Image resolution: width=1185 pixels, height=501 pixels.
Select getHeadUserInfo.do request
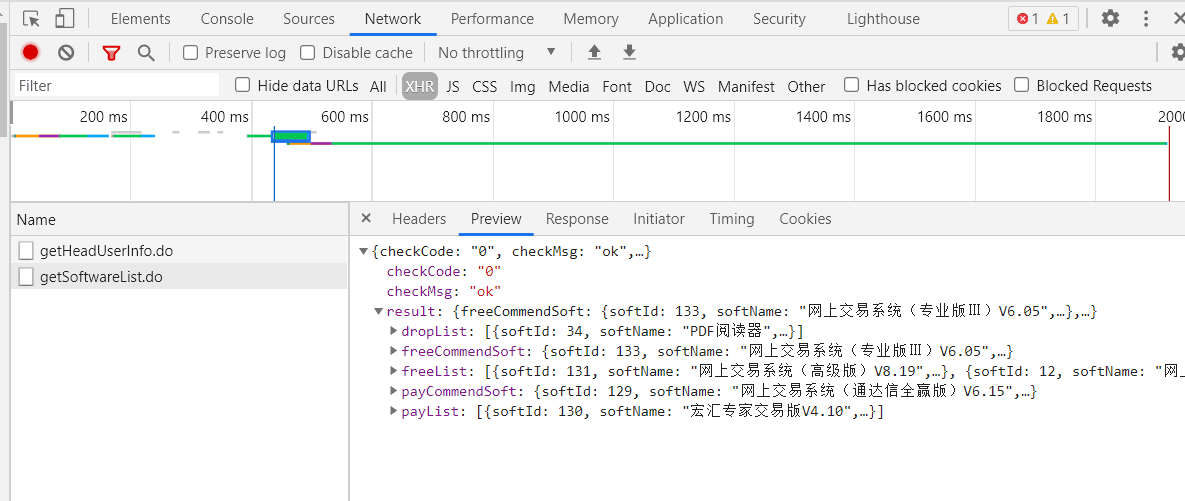(x=180, y=250)
